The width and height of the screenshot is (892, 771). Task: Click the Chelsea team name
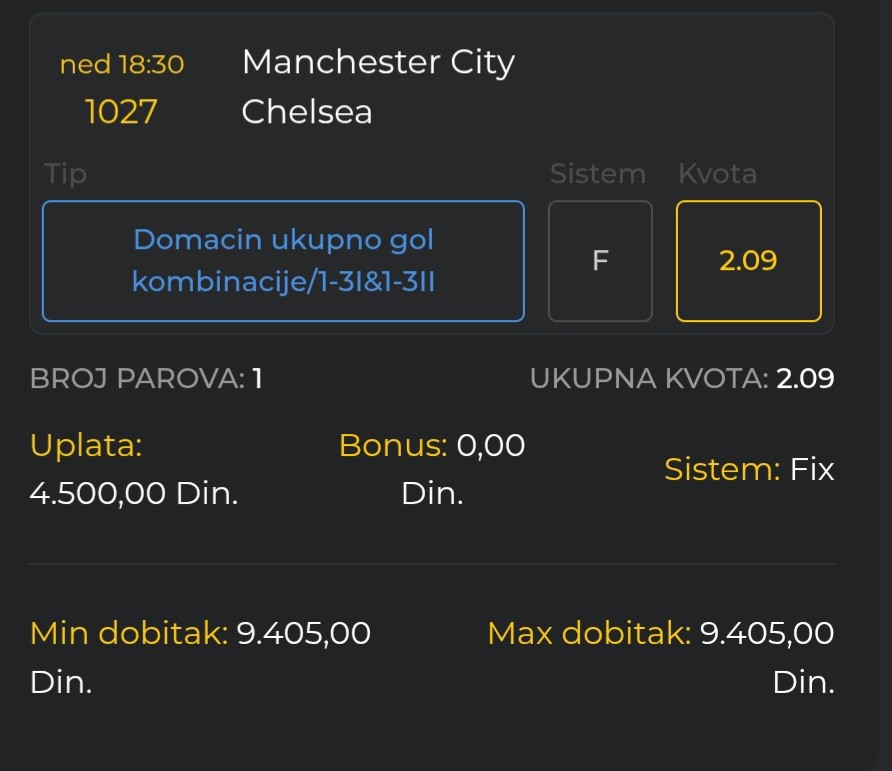tap(307, 111)
